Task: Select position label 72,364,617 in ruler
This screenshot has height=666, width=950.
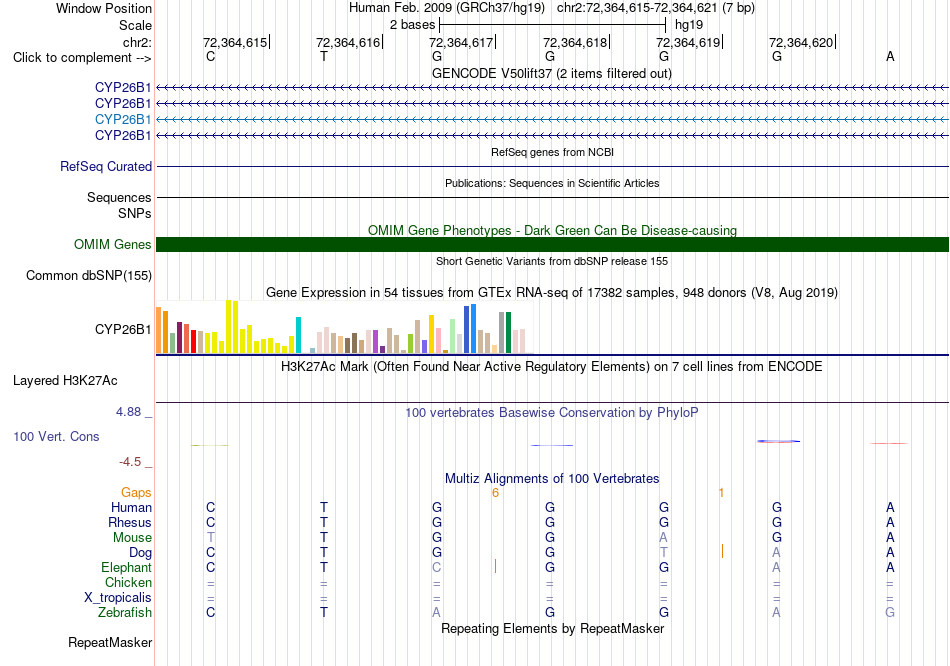Action: click(x=461, y=42)
